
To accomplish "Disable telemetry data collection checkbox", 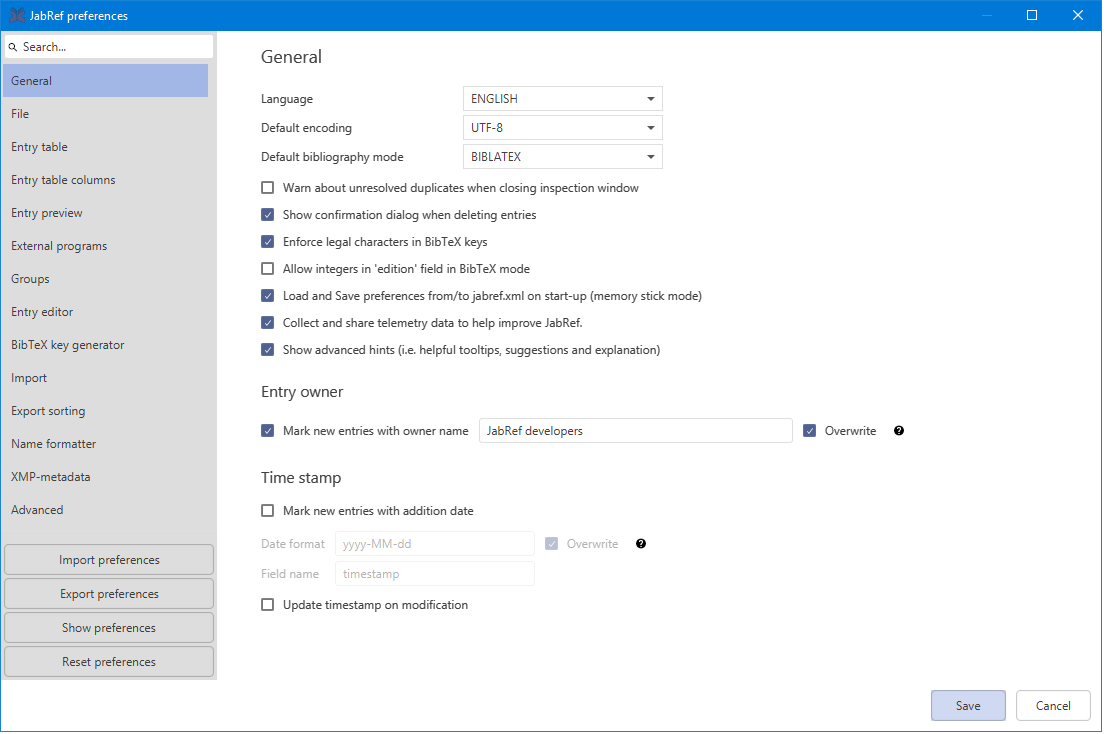I will (267, 323).
